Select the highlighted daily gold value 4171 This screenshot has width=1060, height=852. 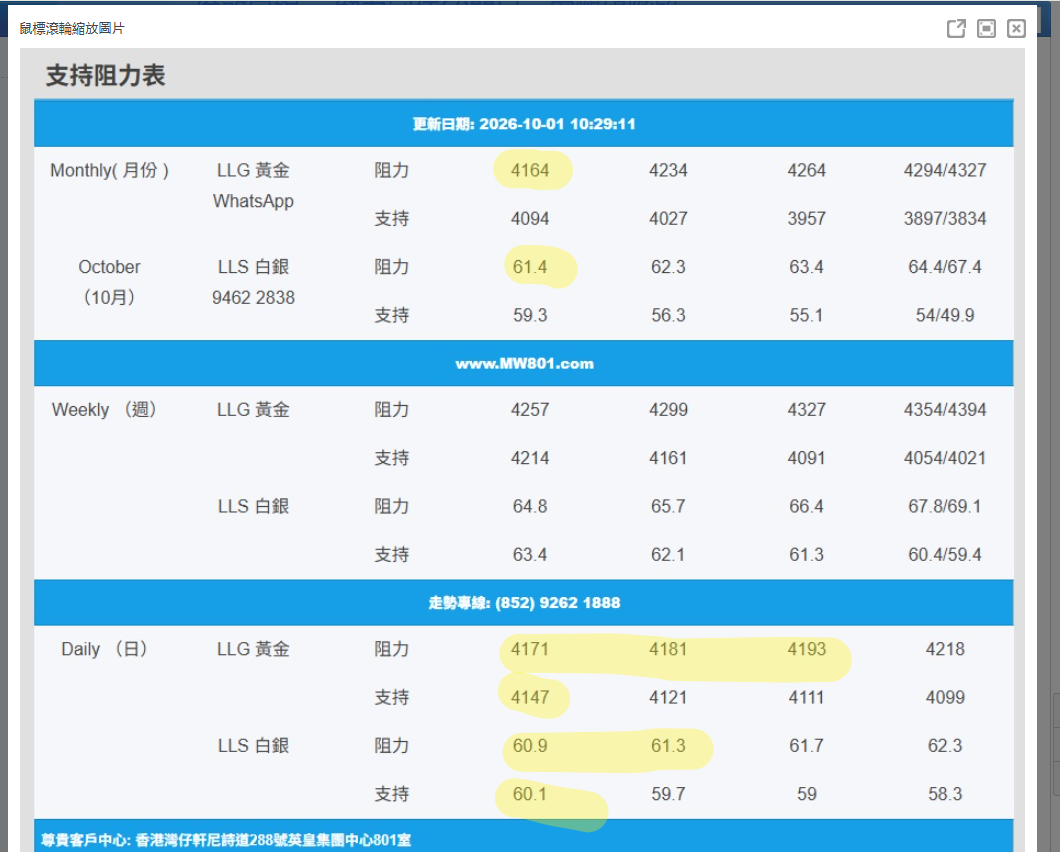pyautogui.click(x=530, y=649)
